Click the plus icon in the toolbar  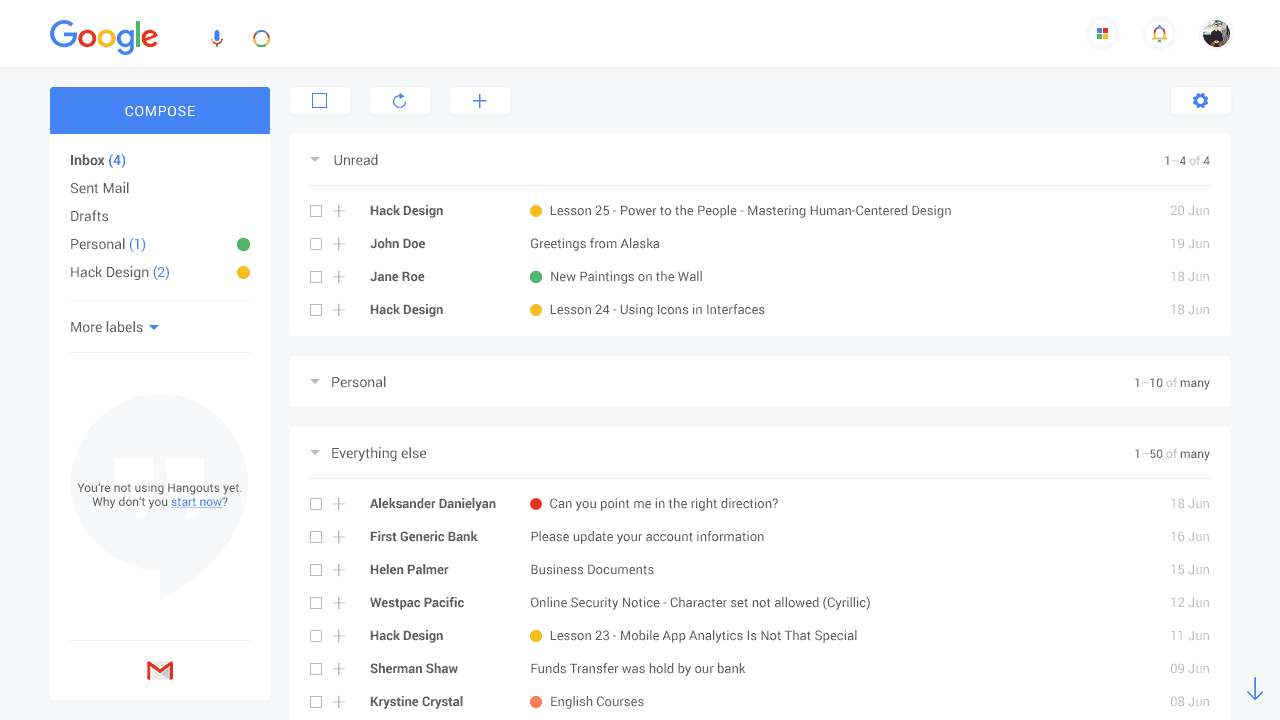pyautogui.click(x=479, y=100)
